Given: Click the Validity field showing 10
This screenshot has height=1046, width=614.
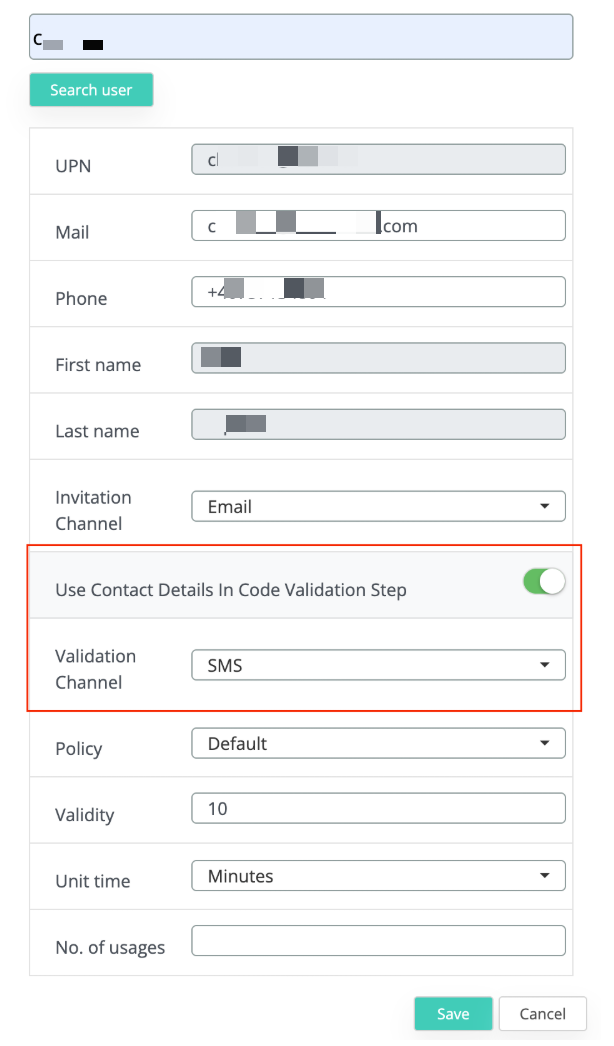Looking at the screenshot, I should coord(378,808).
